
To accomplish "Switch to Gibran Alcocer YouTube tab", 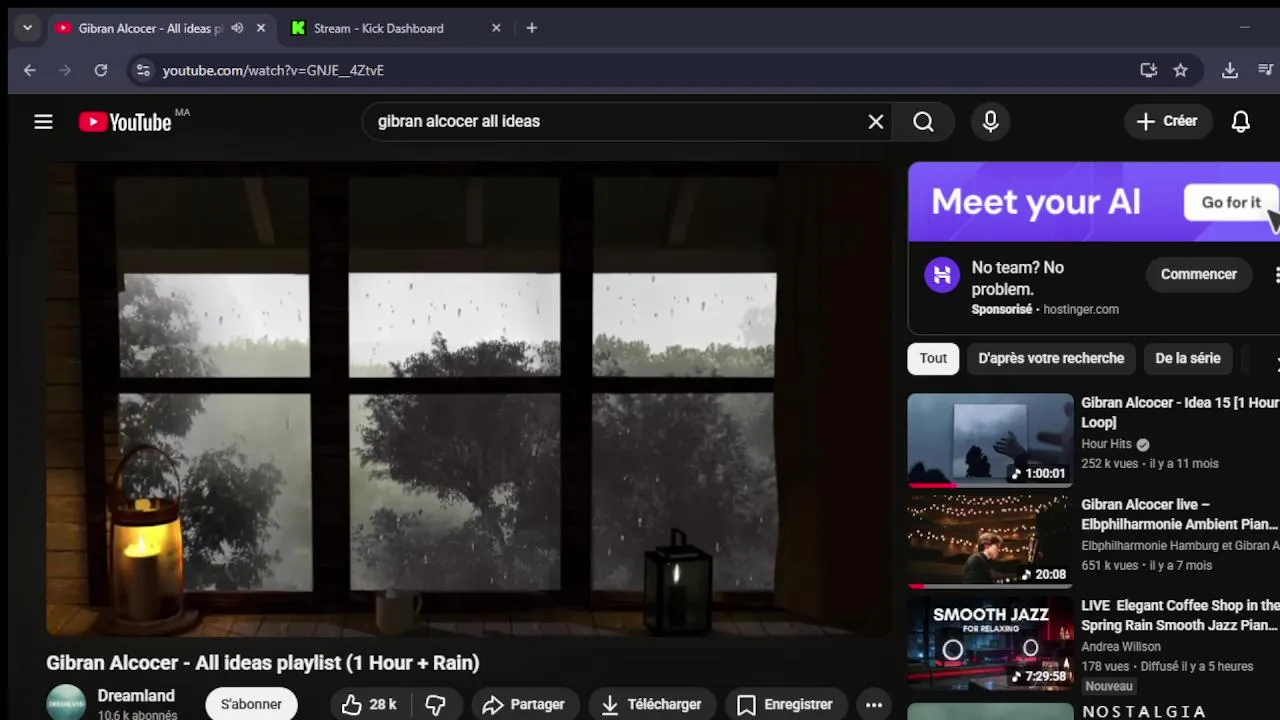I will (150, 28).
